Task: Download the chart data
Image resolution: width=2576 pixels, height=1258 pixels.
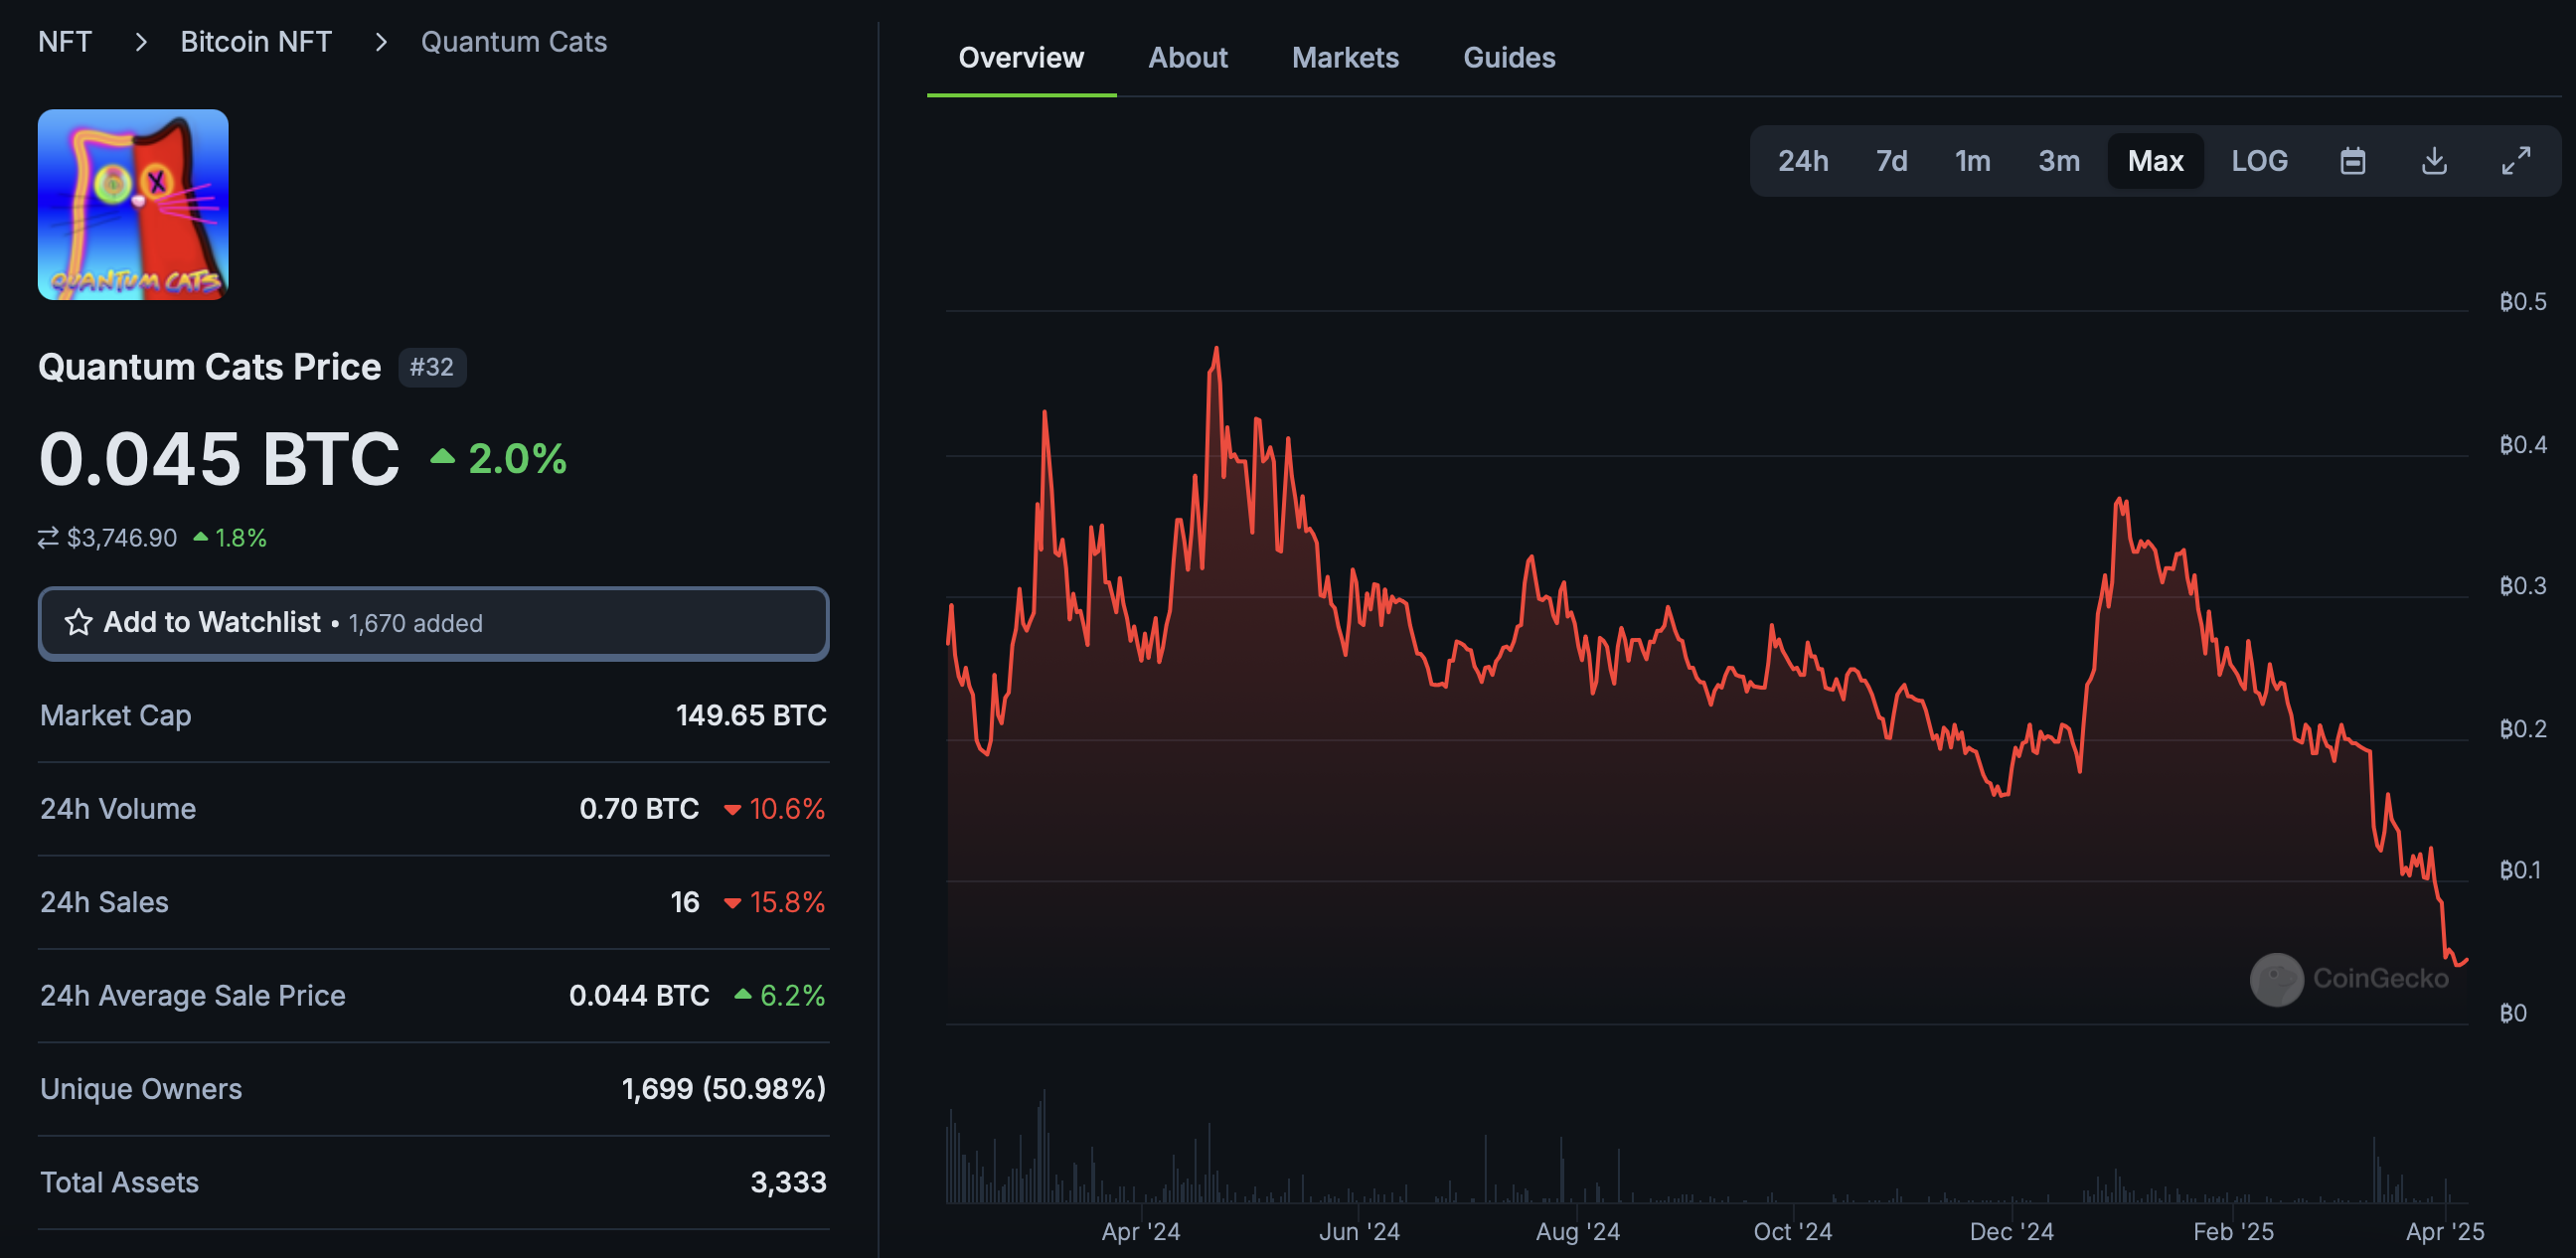Action: [2435, 161]
